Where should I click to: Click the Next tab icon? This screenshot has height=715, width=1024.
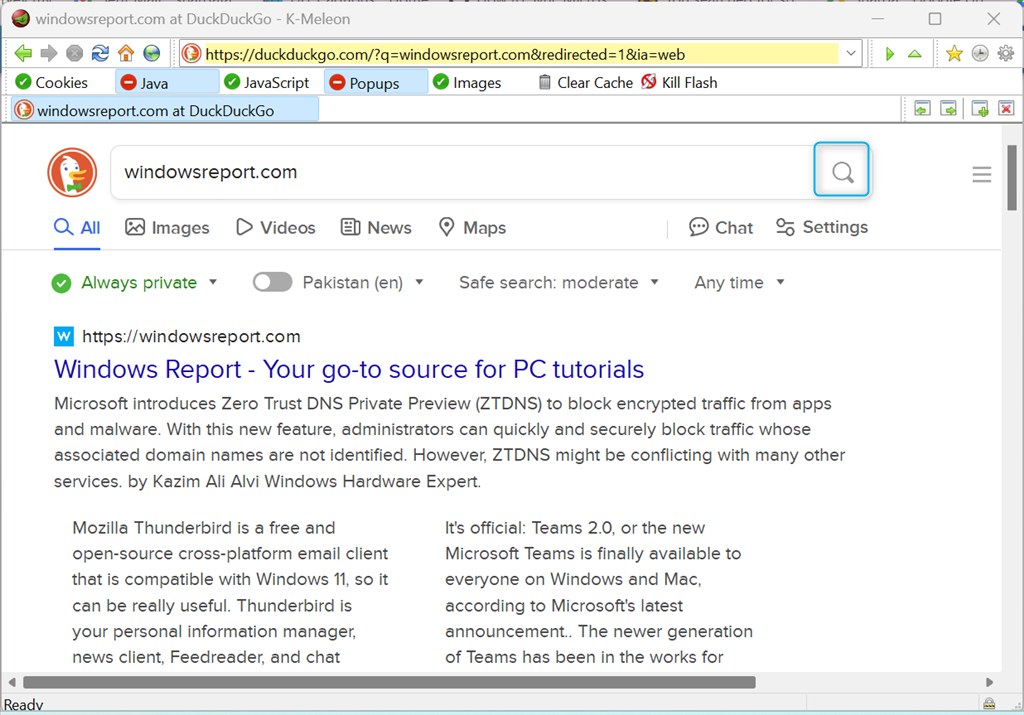pos(948,108)
